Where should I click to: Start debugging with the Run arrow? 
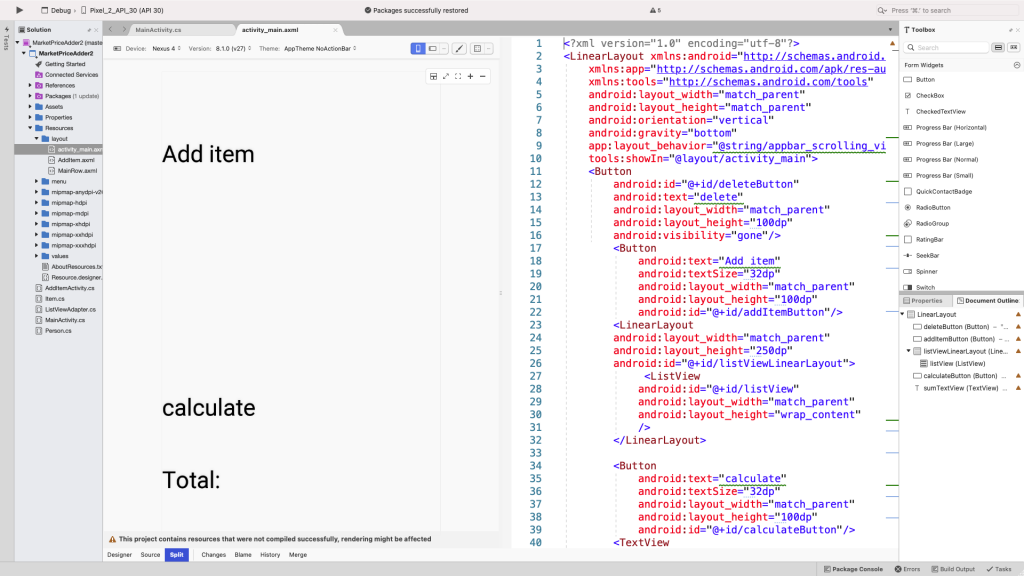[18, 9]
